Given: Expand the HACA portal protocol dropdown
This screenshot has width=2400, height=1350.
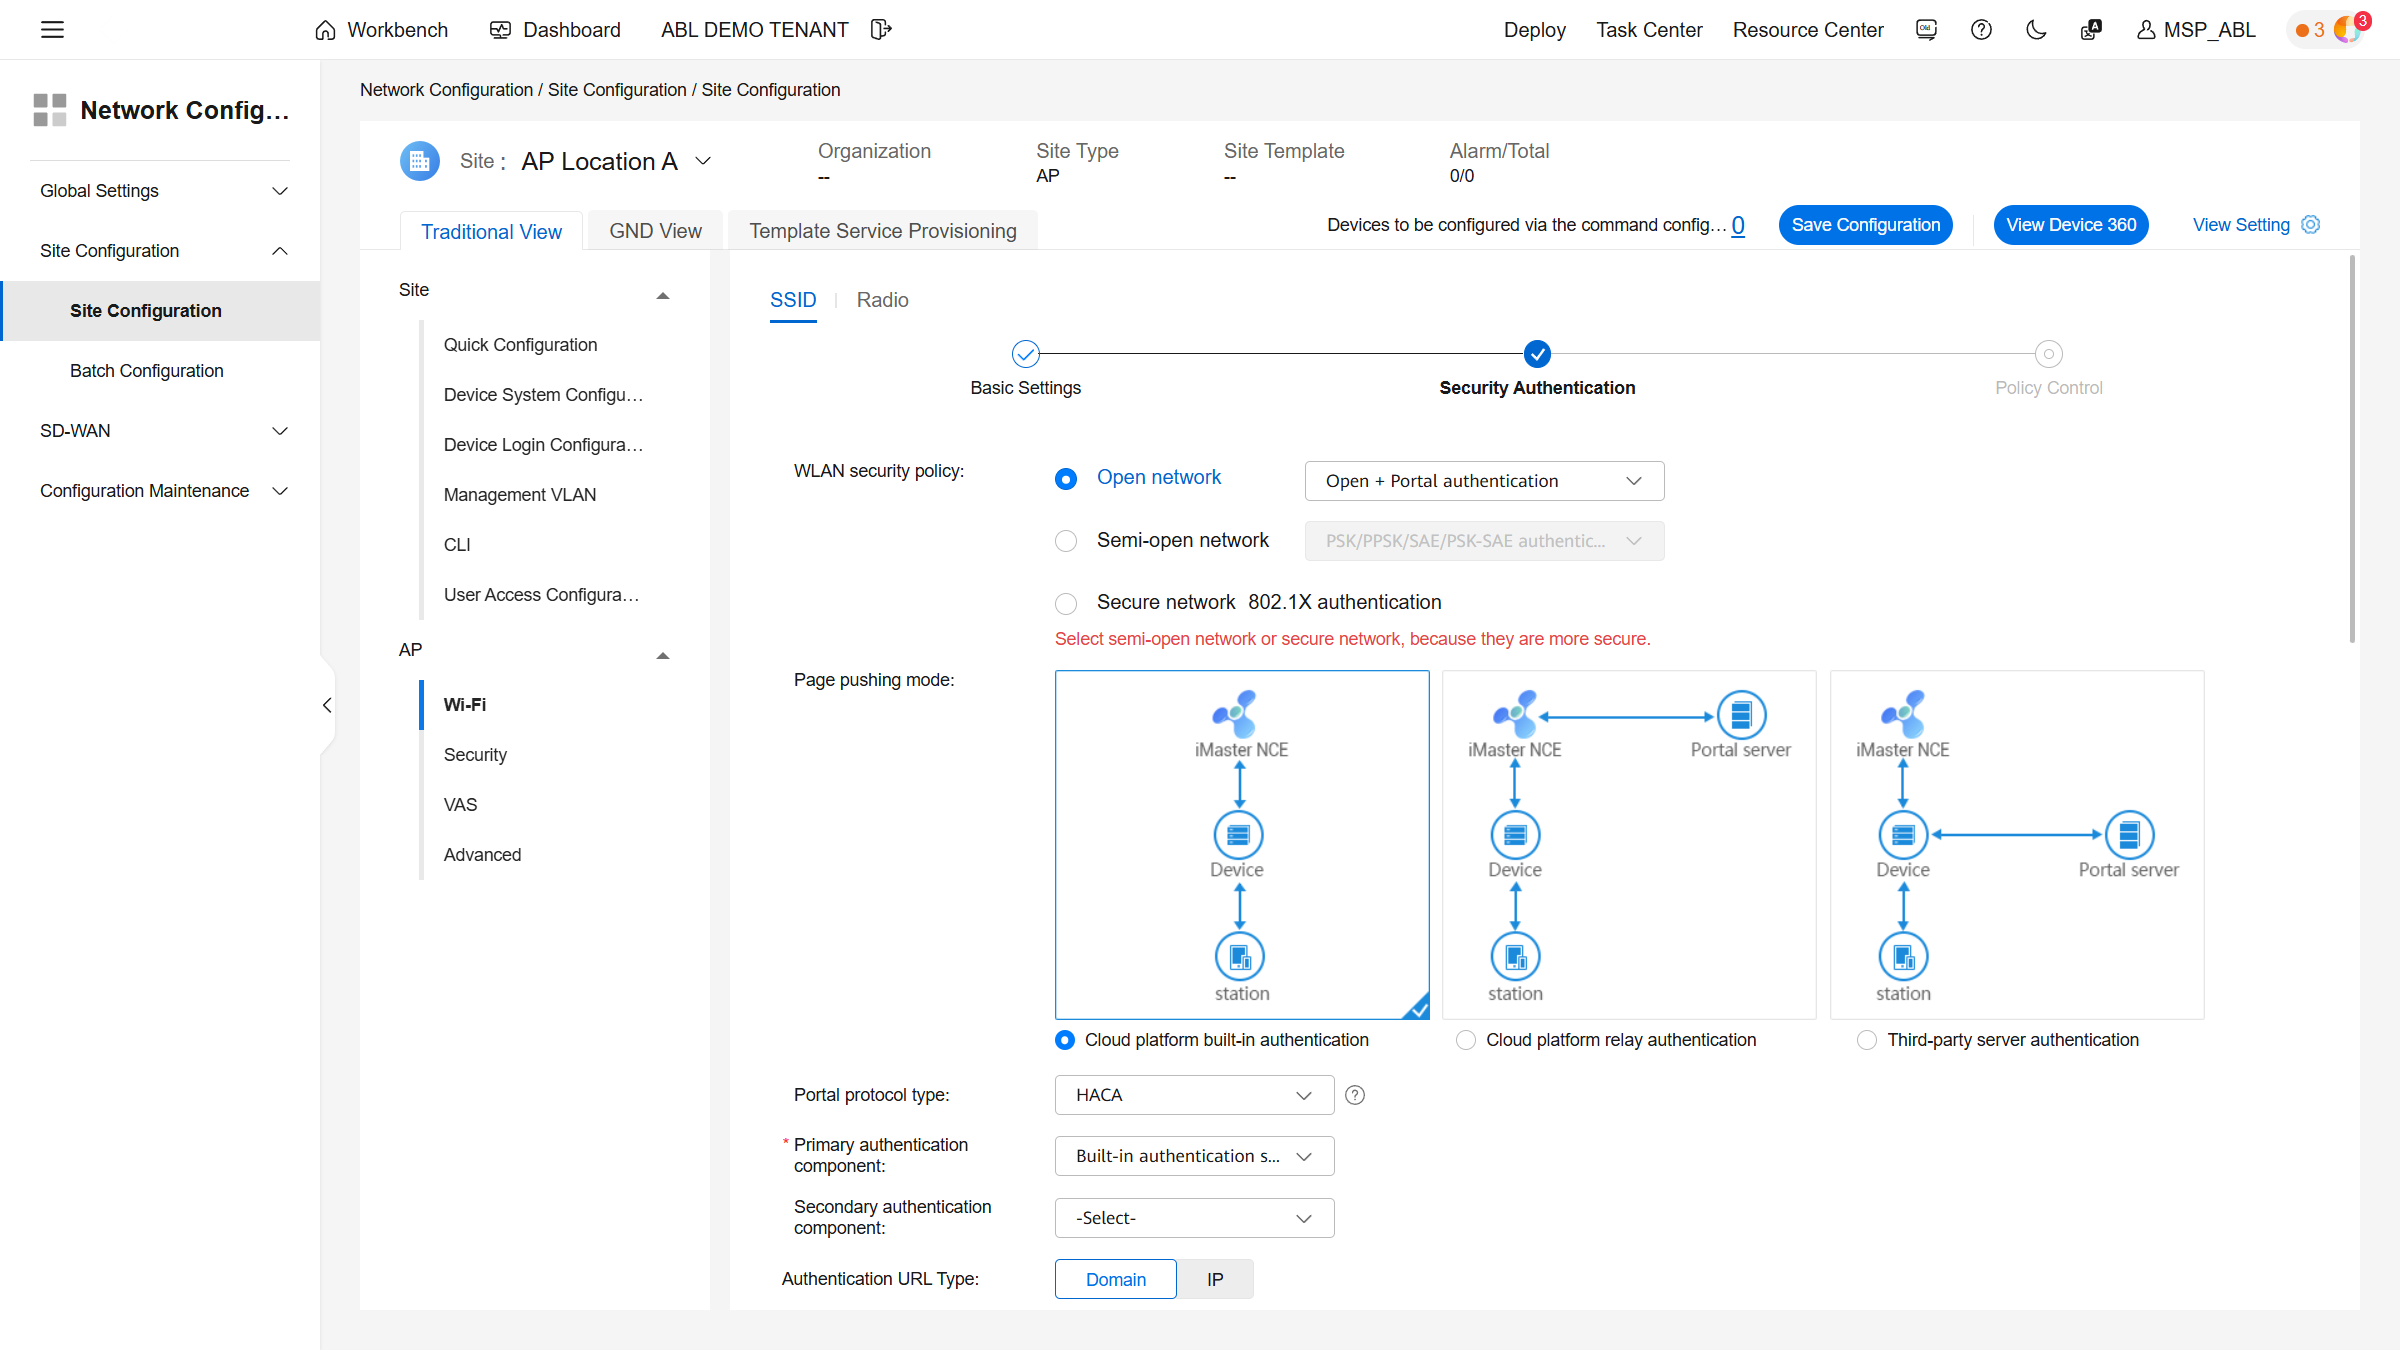Looking at the screenshot, I should pos(1194,1095).
